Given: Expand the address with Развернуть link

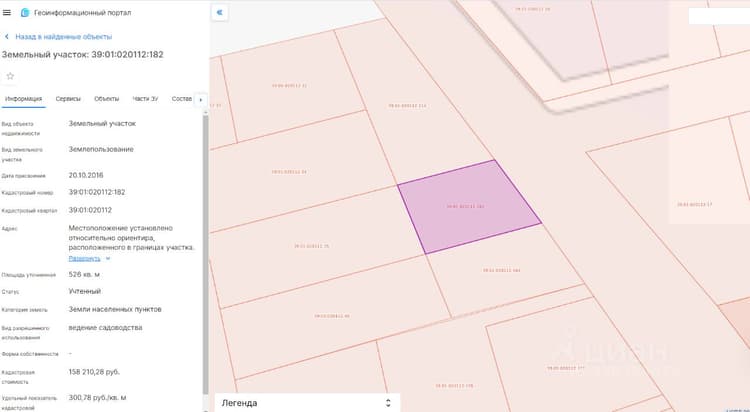Looking at the screenshot, I should pos(84,258).
